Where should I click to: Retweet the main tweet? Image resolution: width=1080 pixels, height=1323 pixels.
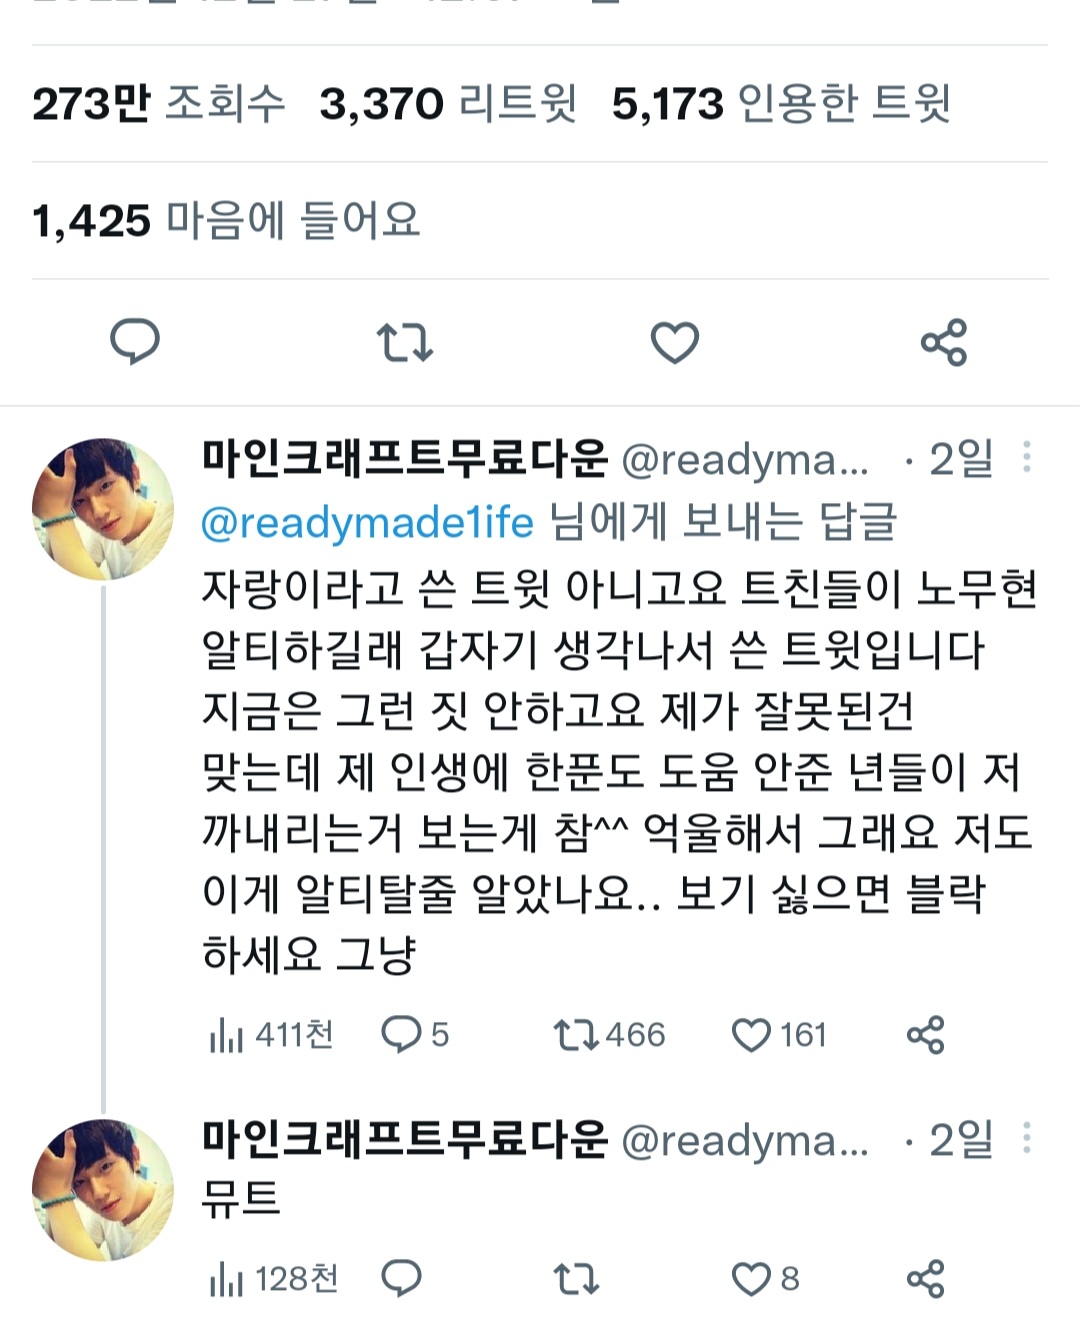coord(404,342)
